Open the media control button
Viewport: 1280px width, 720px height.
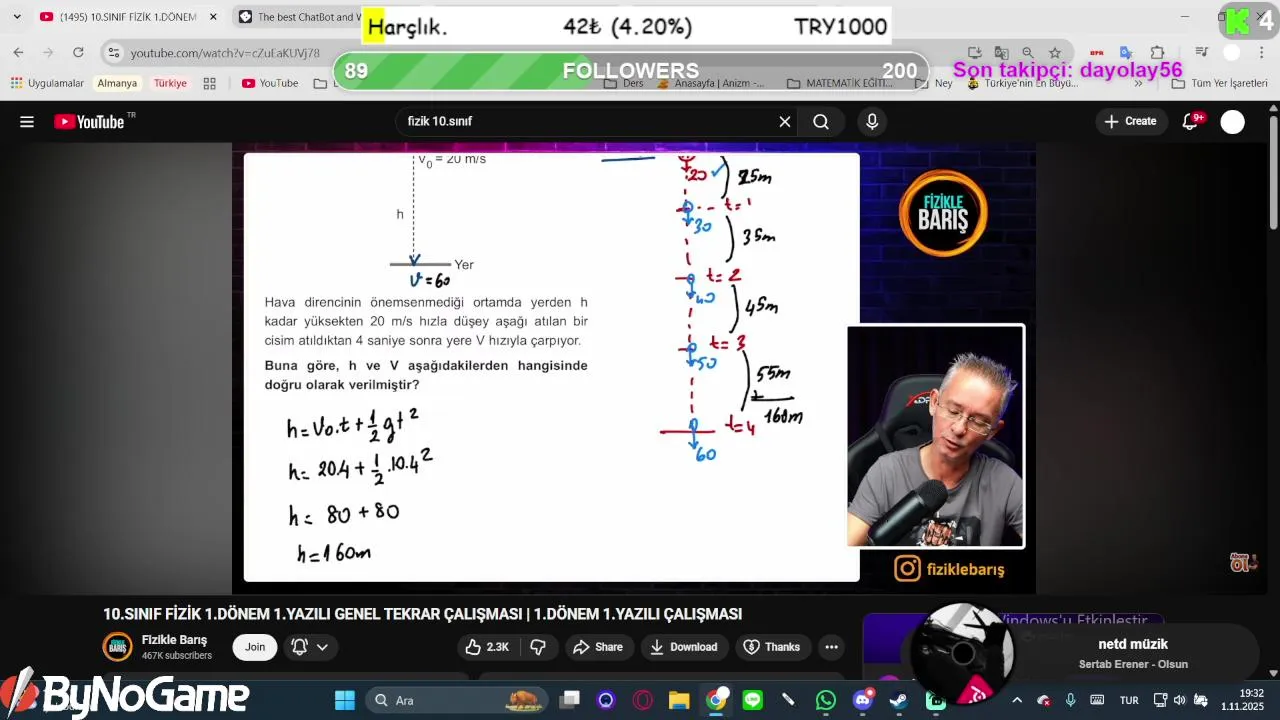tap(1202, 53)
